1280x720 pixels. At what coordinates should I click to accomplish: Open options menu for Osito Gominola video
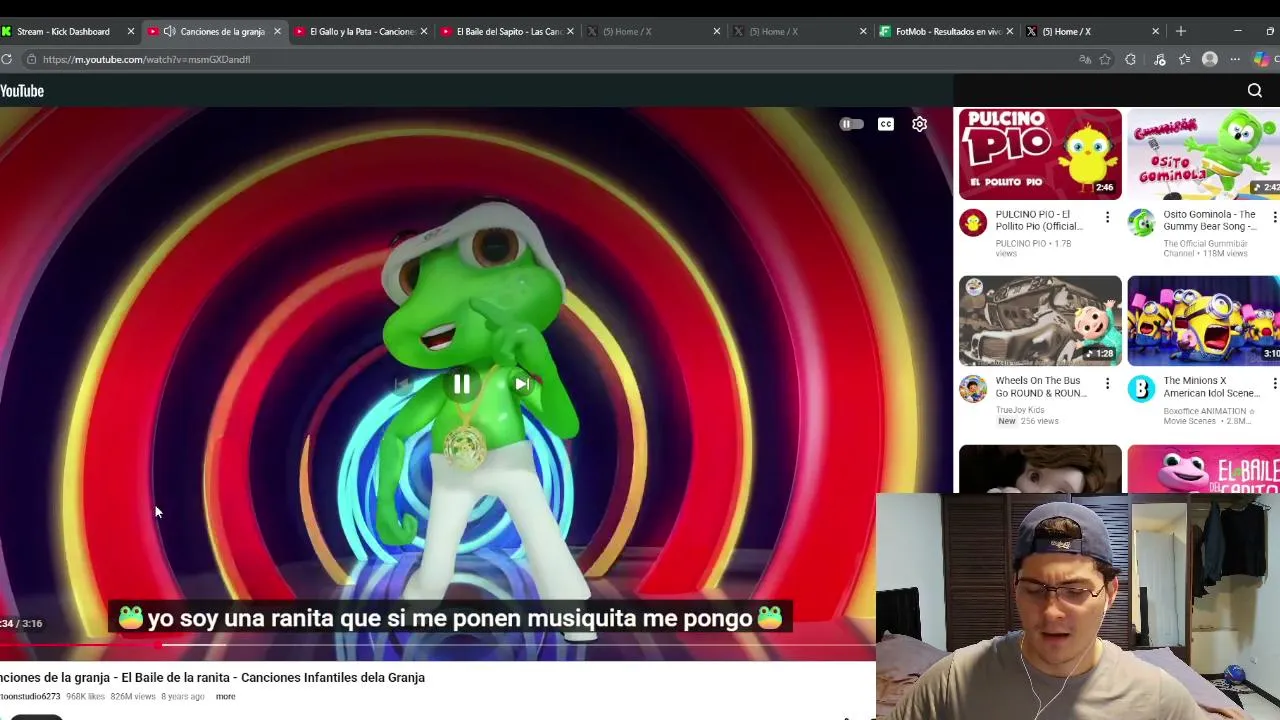click(x=1274, y=217)
